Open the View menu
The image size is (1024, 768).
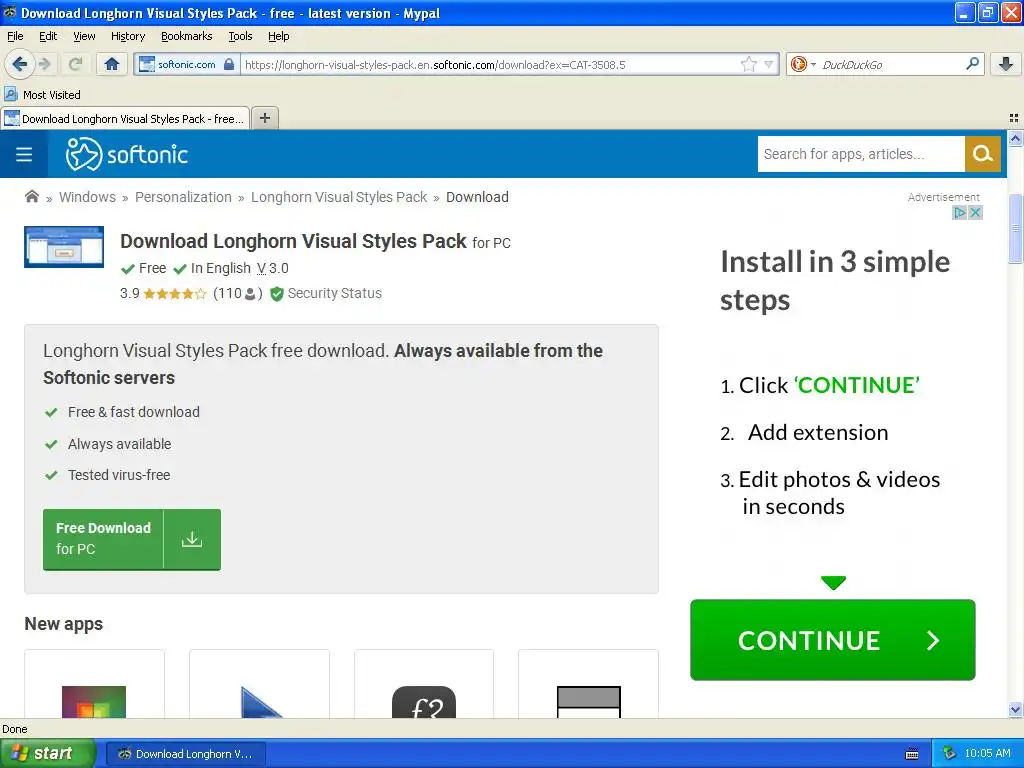click(84, 36)
